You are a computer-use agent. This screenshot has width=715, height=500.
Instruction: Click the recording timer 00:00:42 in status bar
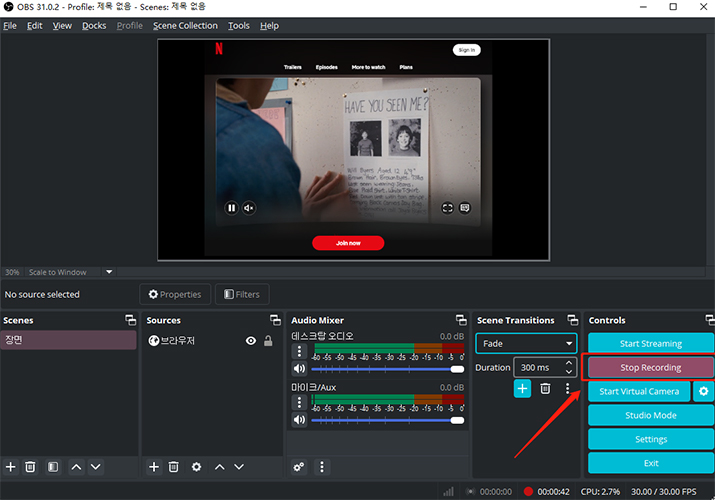point(553,491)
